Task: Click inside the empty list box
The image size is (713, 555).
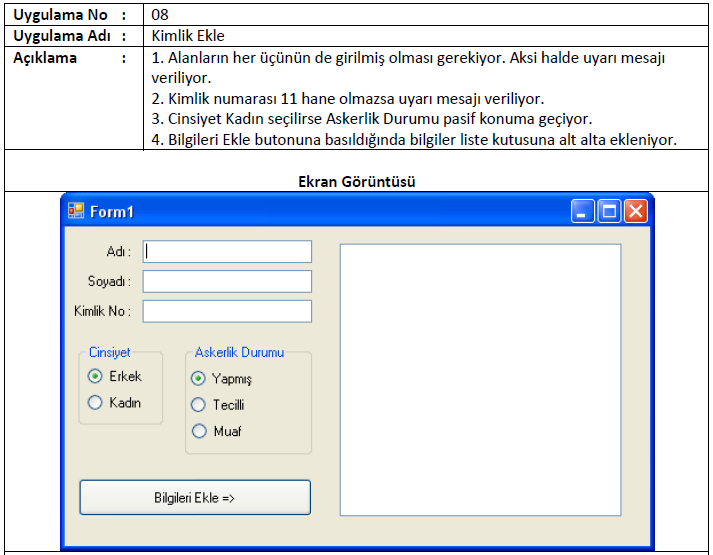Action: (x=481, y=380)
